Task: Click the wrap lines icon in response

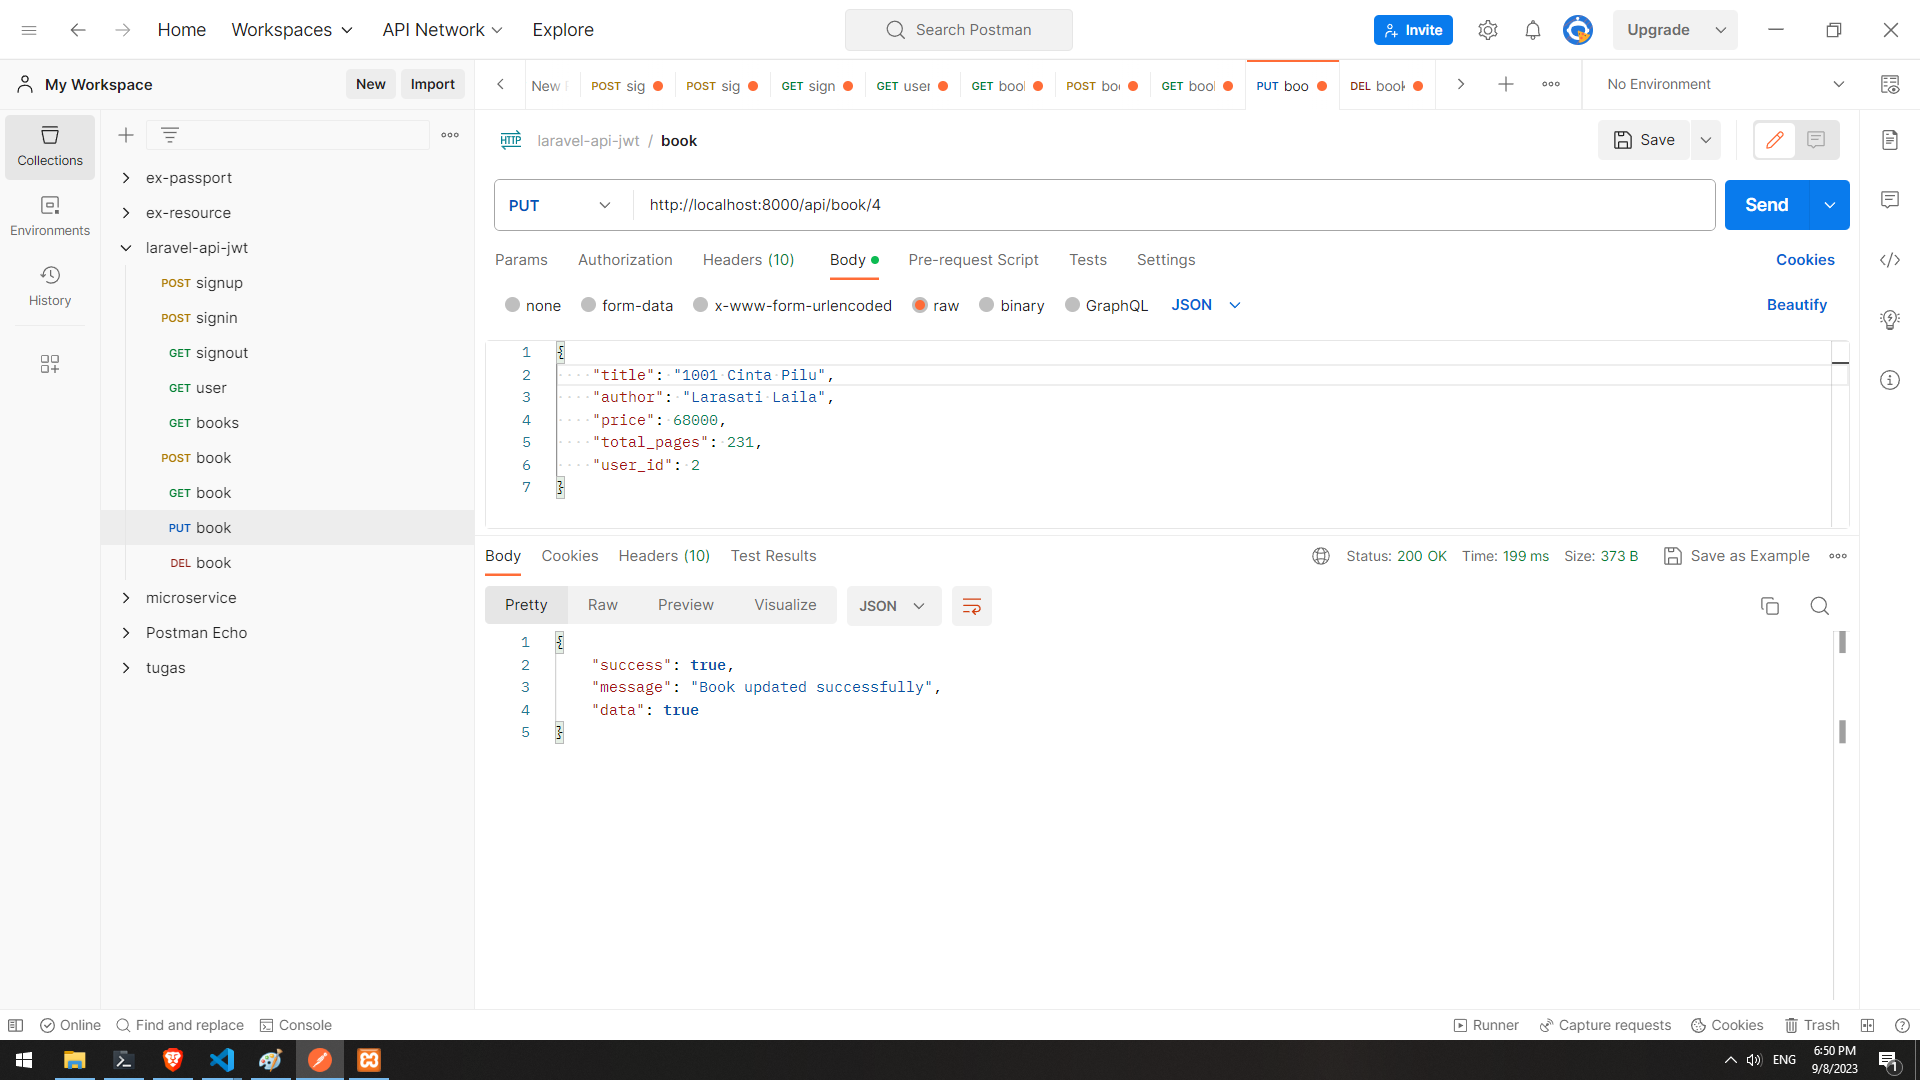Action: click(x=971, y=606)
